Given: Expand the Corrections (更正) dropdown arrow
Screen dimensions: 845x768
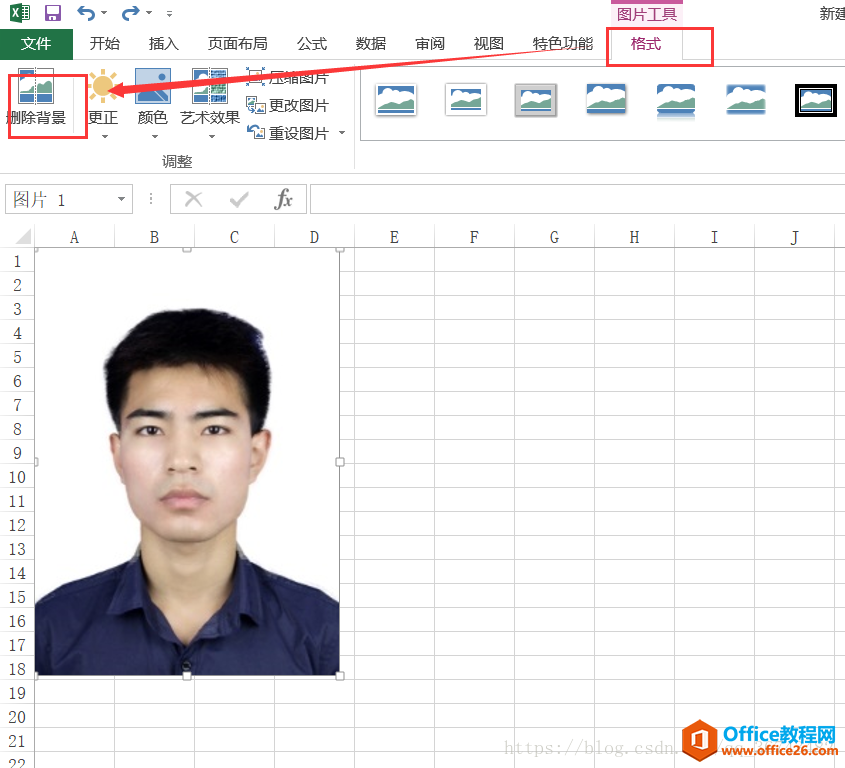Looking at the screenshot, I should pos(105,137).
